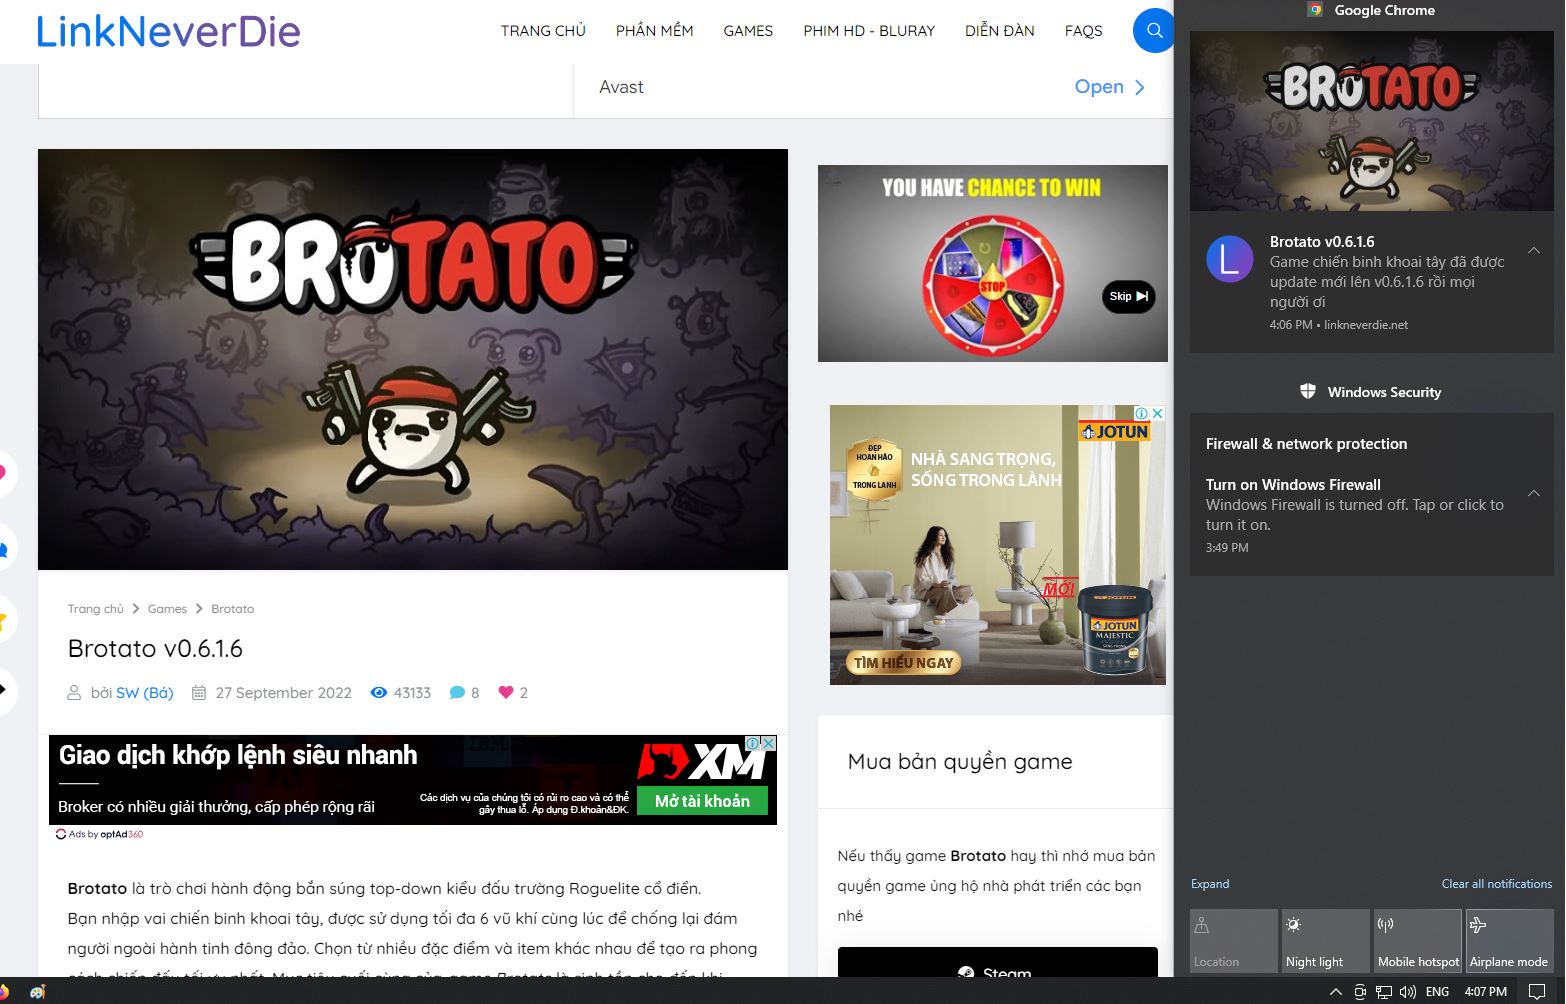Close the Jotun ad using X icon

[x=1157, y=413]
